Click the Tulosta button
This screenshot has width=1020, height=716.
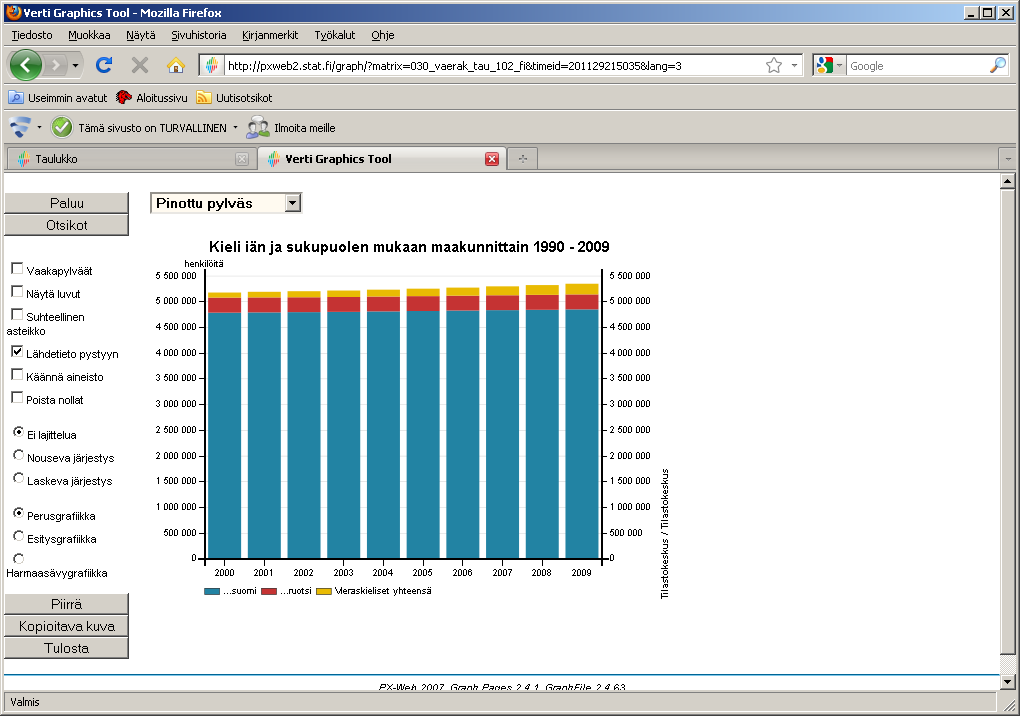point(66,648)
